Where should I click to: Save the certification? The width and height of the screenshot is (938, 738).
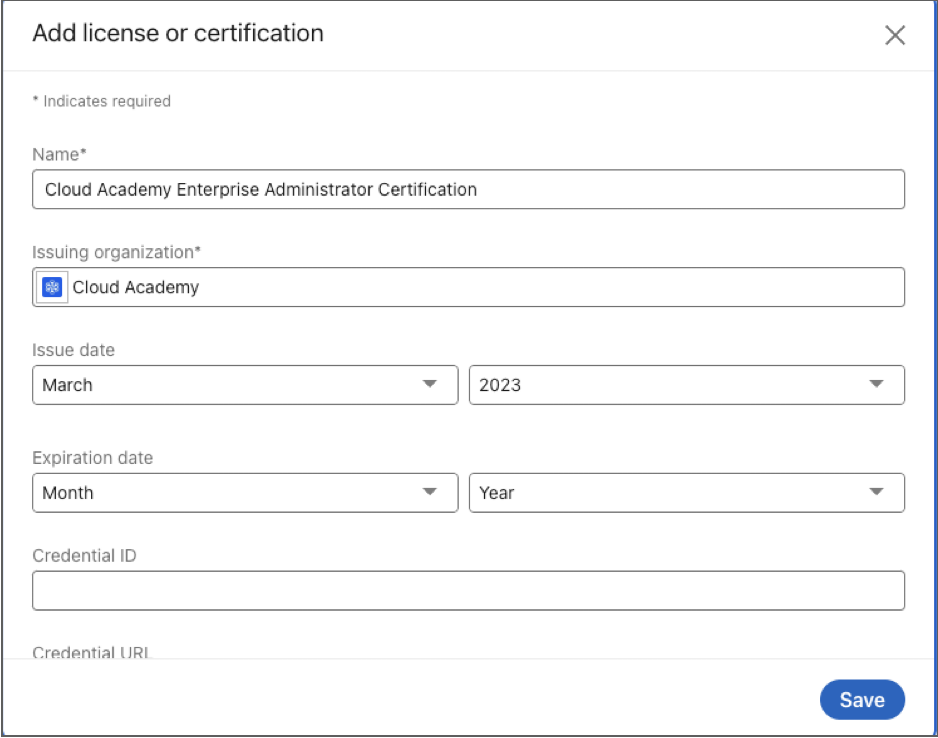[861, 700]
